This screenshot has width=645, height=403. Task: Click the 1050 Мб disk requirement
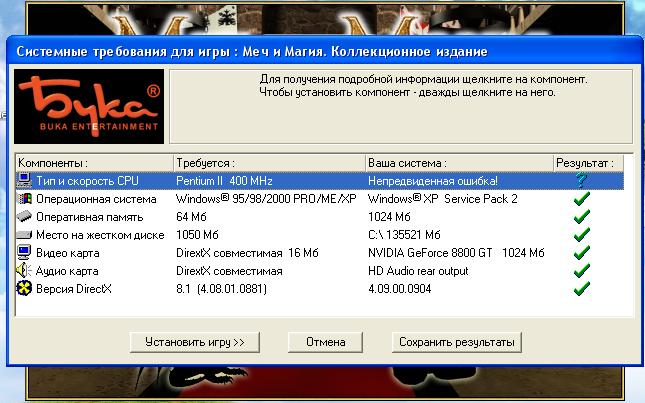pyautogui.click(x=197, y=235)
